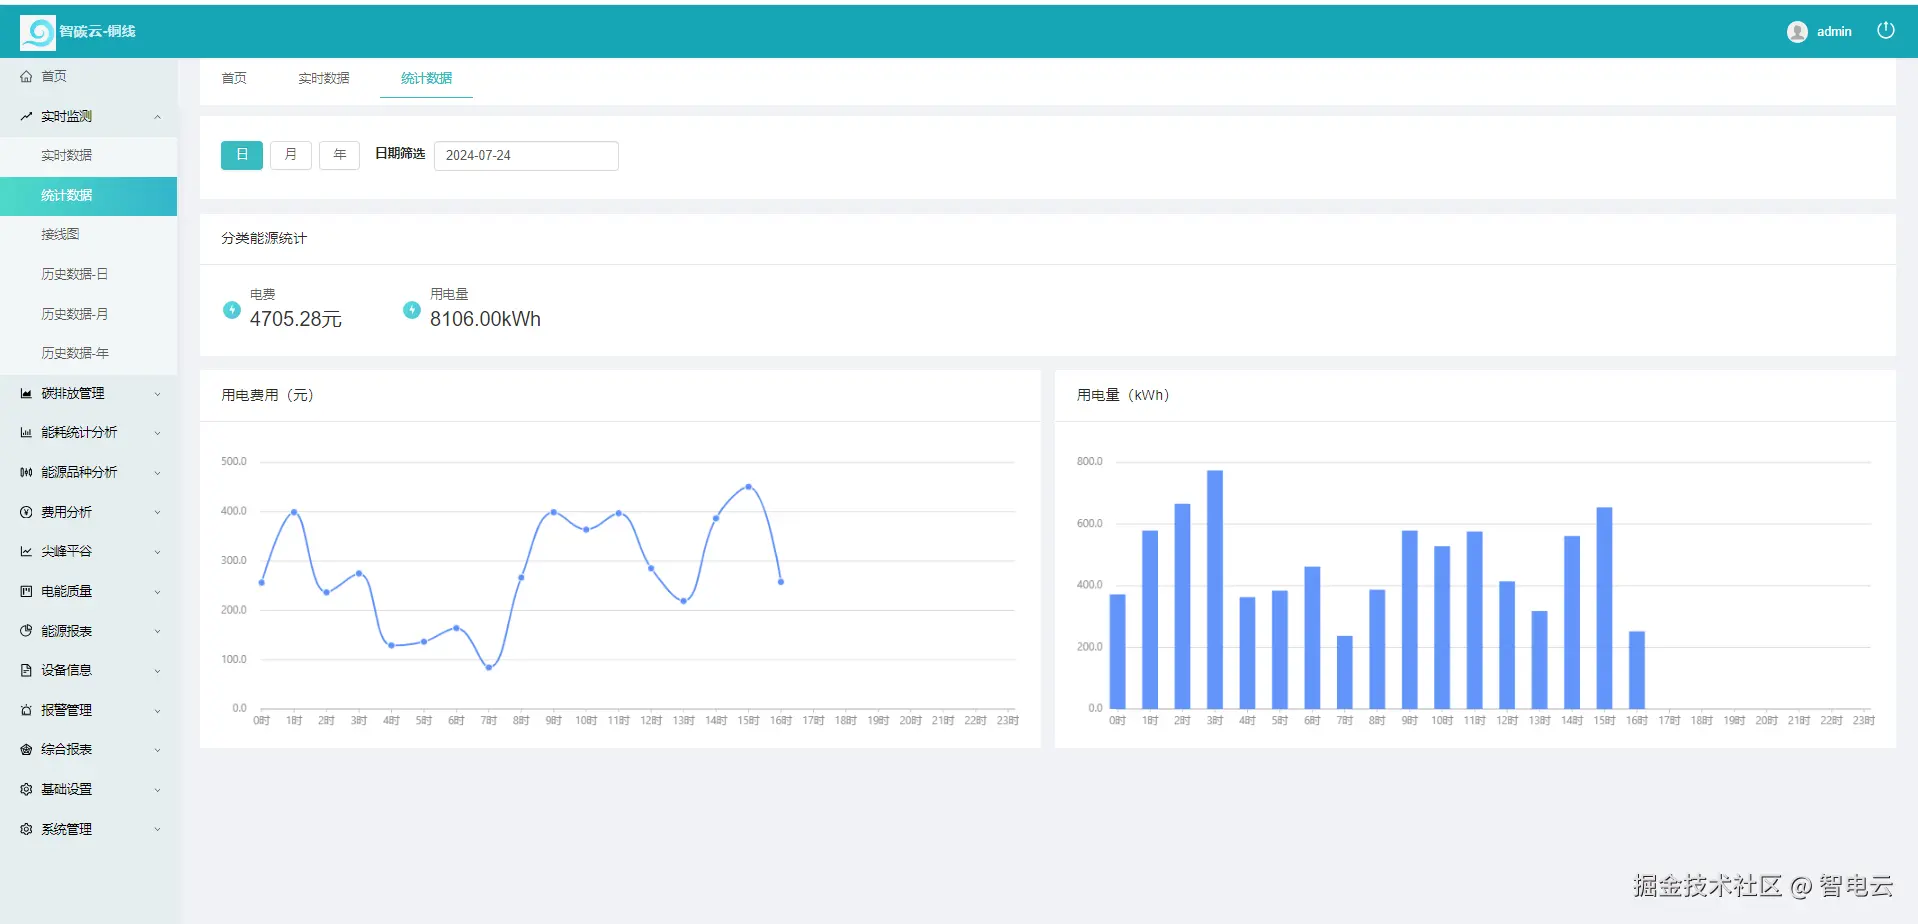Switch to the 首页 tab
This screenshot has width=1918, height=924.
234,78
